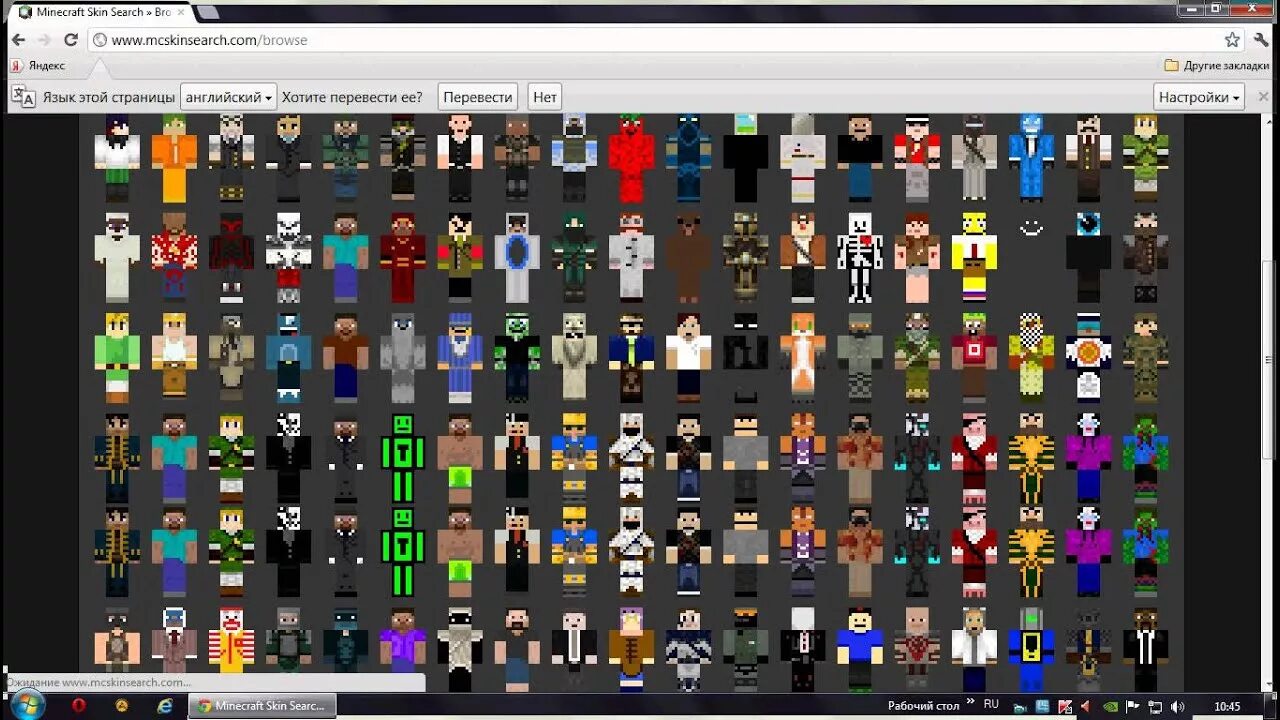The height and width of the screenshot is (720, 1280).
Task: Launch Opera from the taskbar
Action: pos(79,705)
